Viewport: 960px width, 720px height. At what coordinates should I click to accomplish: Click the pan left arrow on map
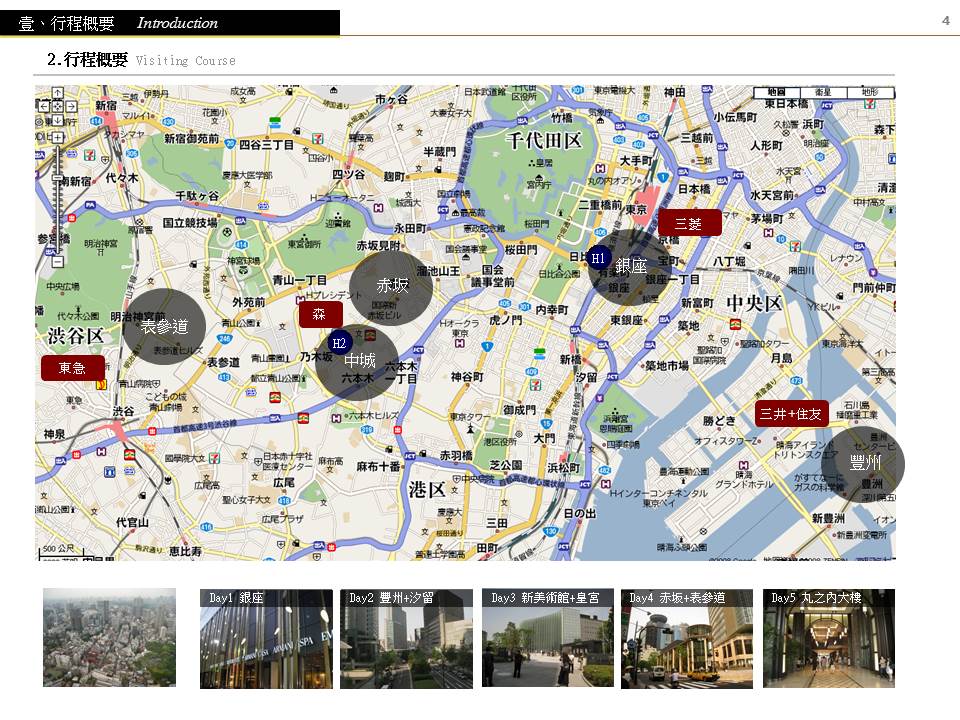tap(44, 105)
